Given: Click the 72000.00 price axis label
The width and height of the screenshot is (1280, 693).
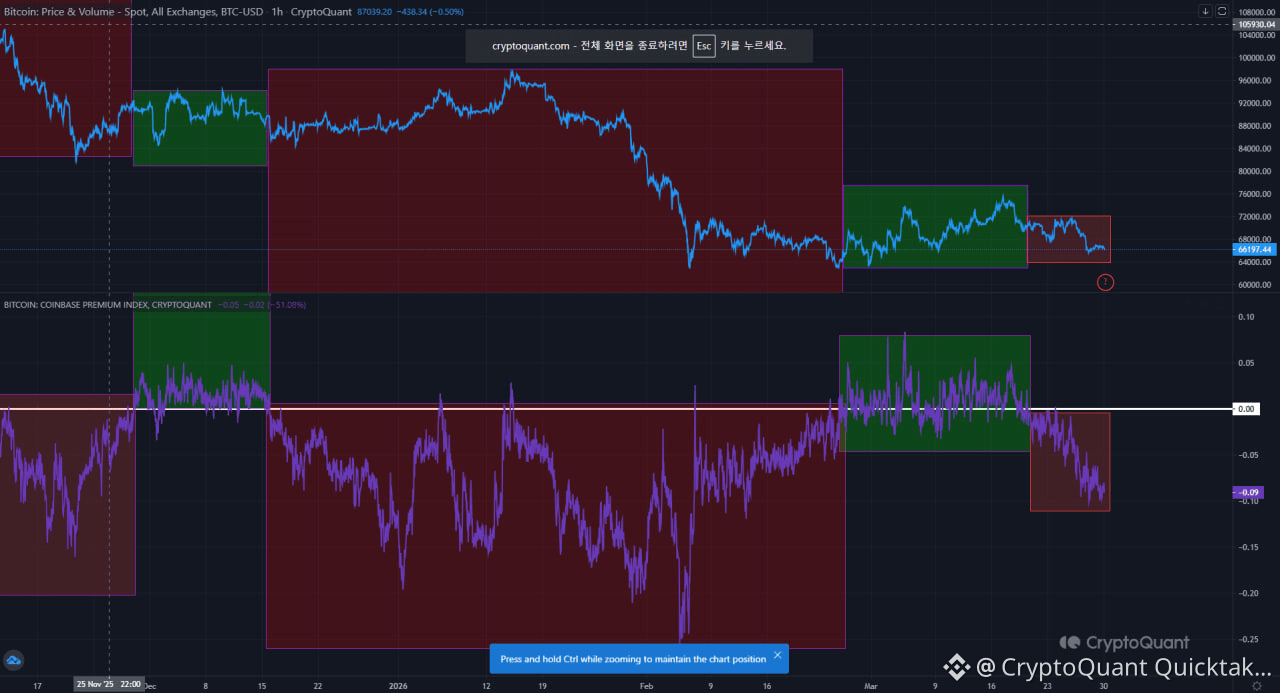Looking at the screenshot, I should click(1257, 216).
